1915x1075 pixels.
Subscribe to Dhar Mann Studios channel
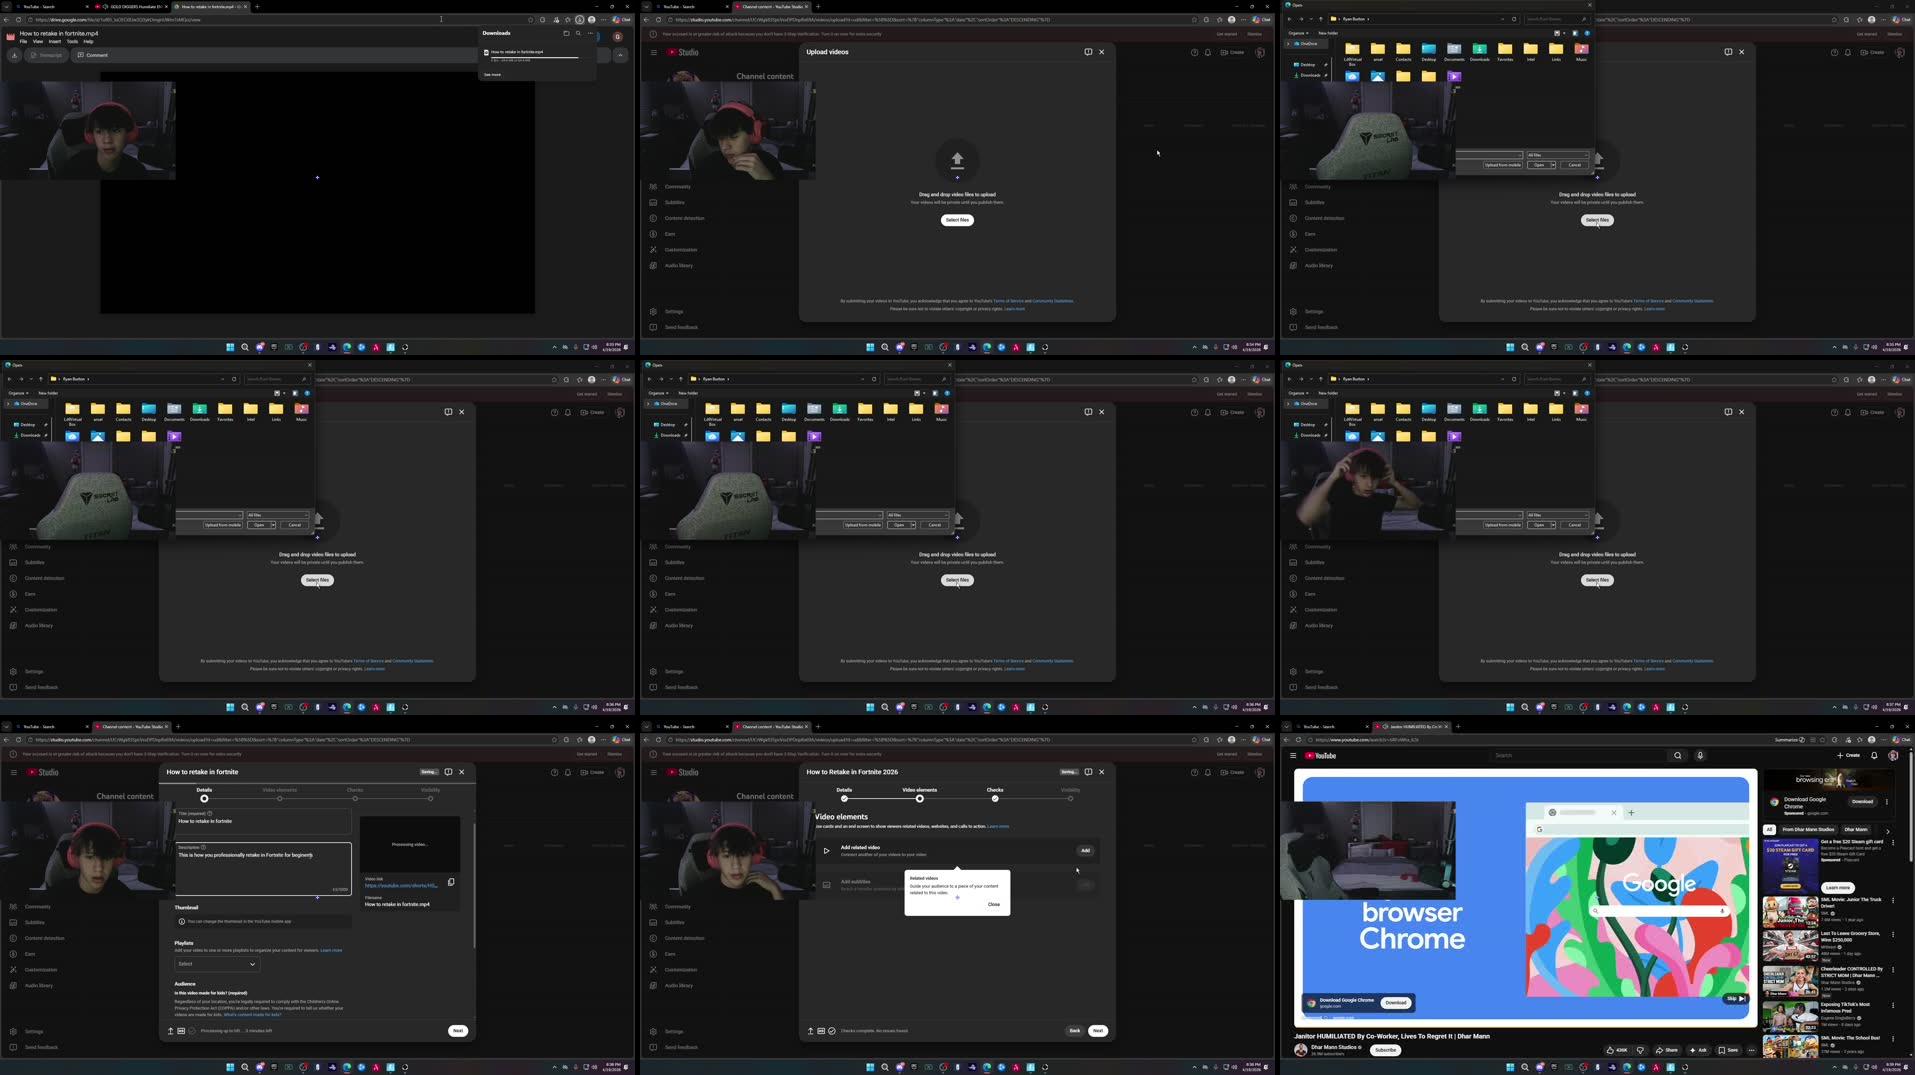1386,1050
